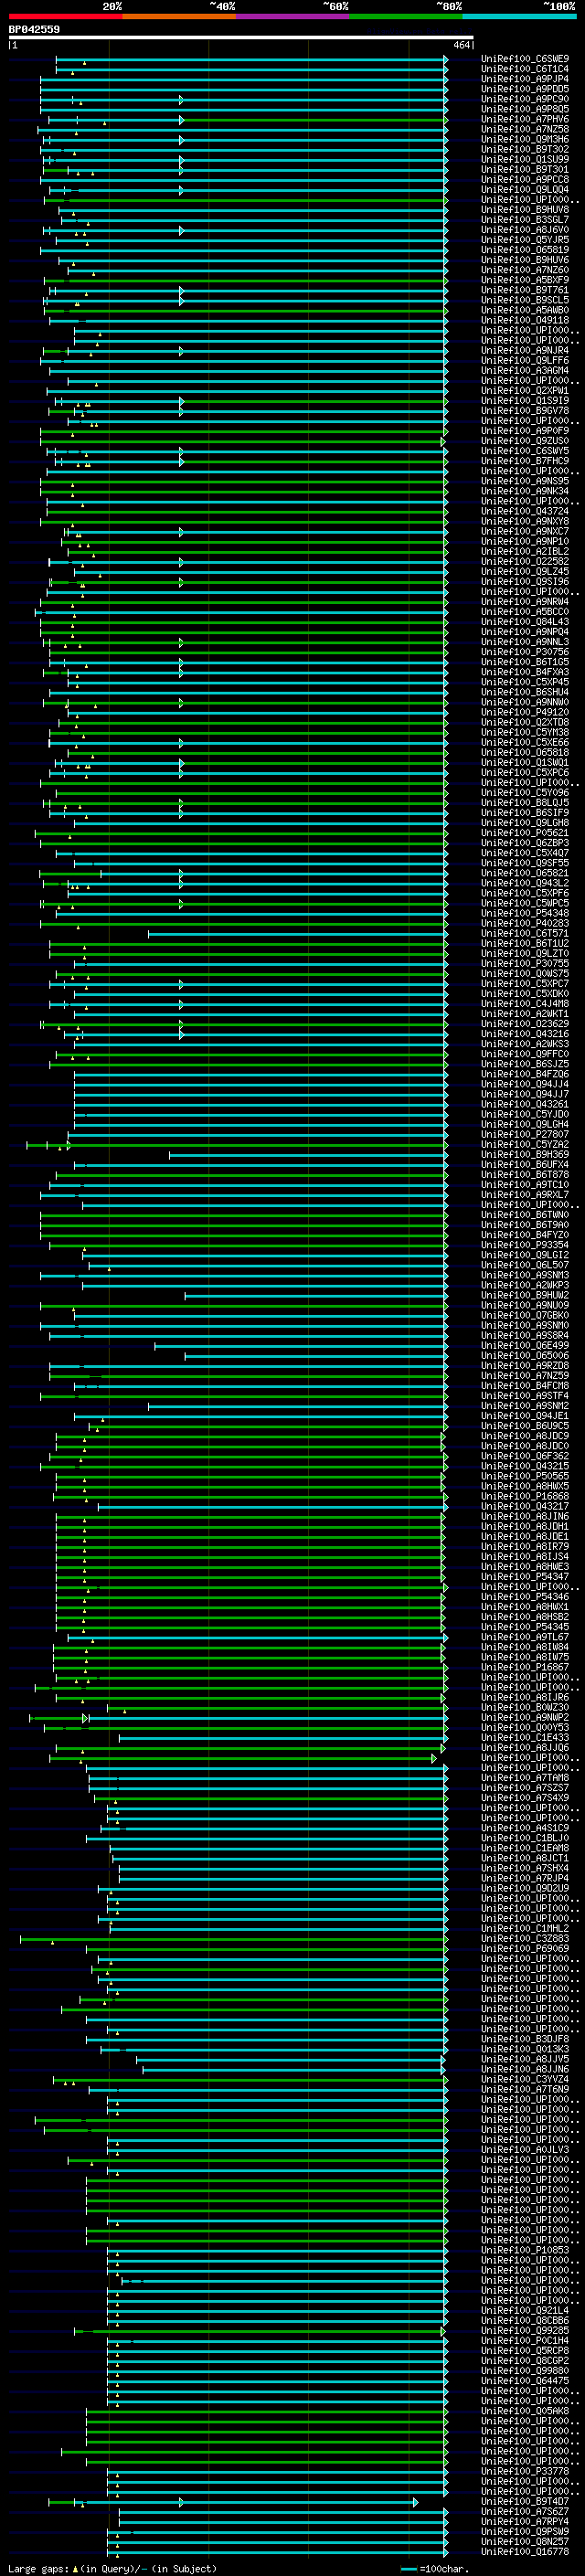Click the cyan ~100% identity legend segment
585x2576 pixels.
click(519, 16)
